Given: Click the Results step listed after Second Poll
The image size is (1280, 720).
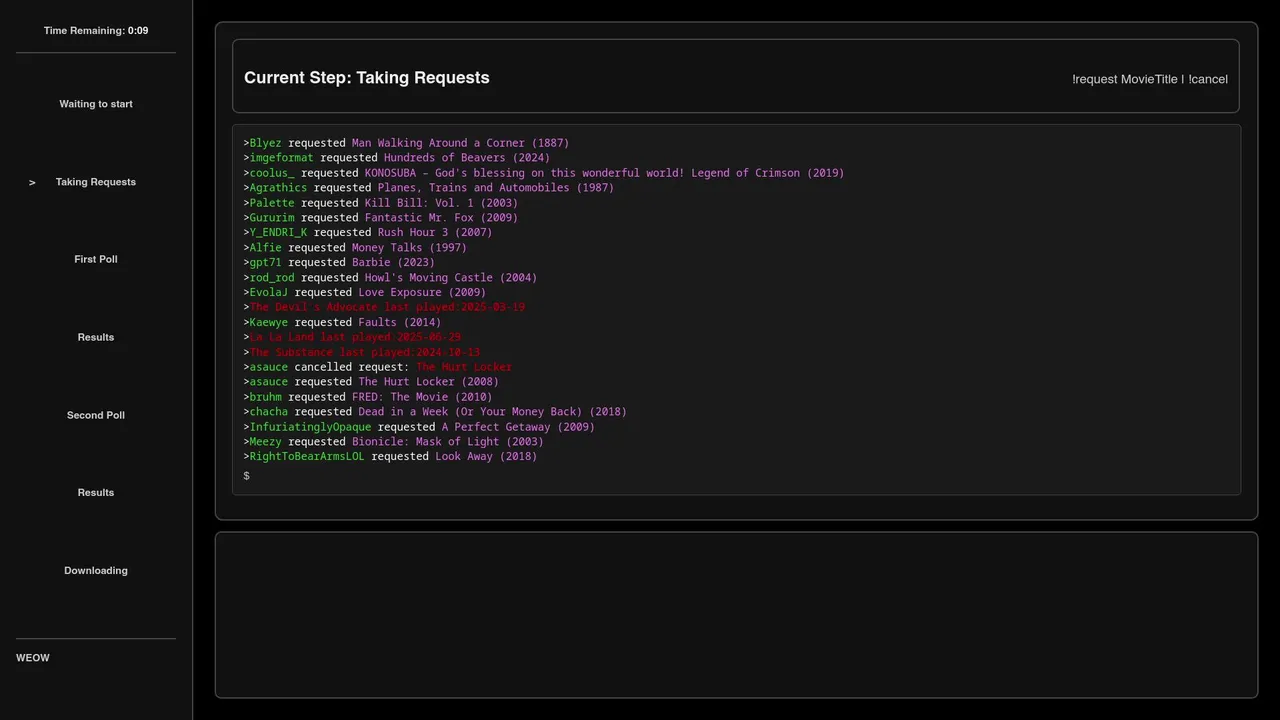Looking at the screenshot, I should [96, 493].
